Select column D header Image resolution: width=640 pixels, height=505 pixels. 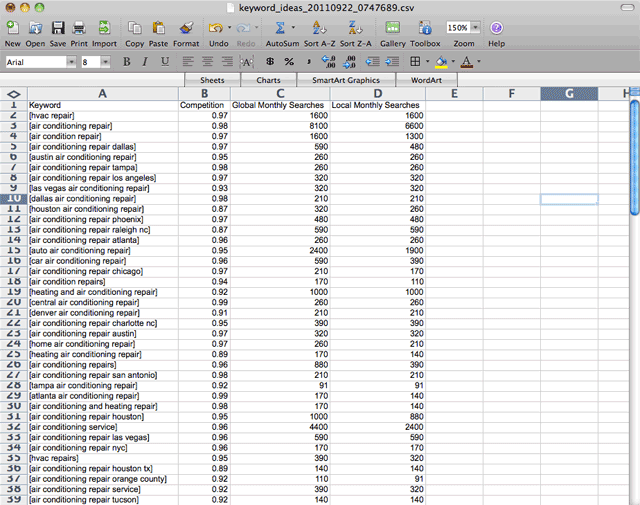click(x=378, y=93)
